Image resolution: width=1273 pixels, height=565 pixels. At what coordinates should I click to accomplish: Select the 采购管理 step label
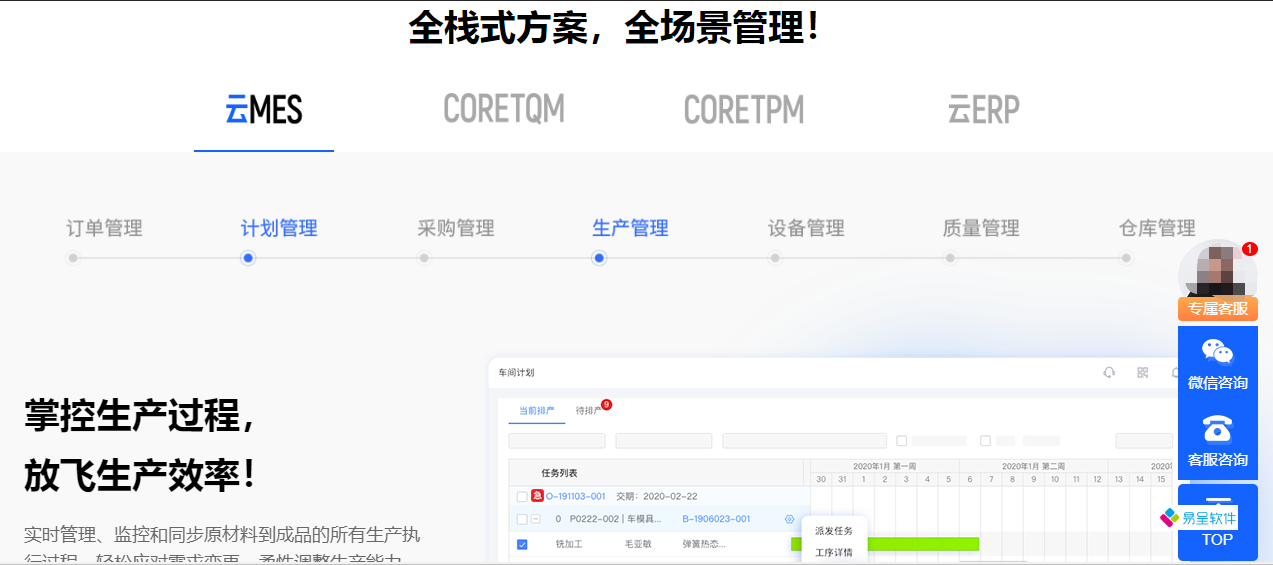456,228
